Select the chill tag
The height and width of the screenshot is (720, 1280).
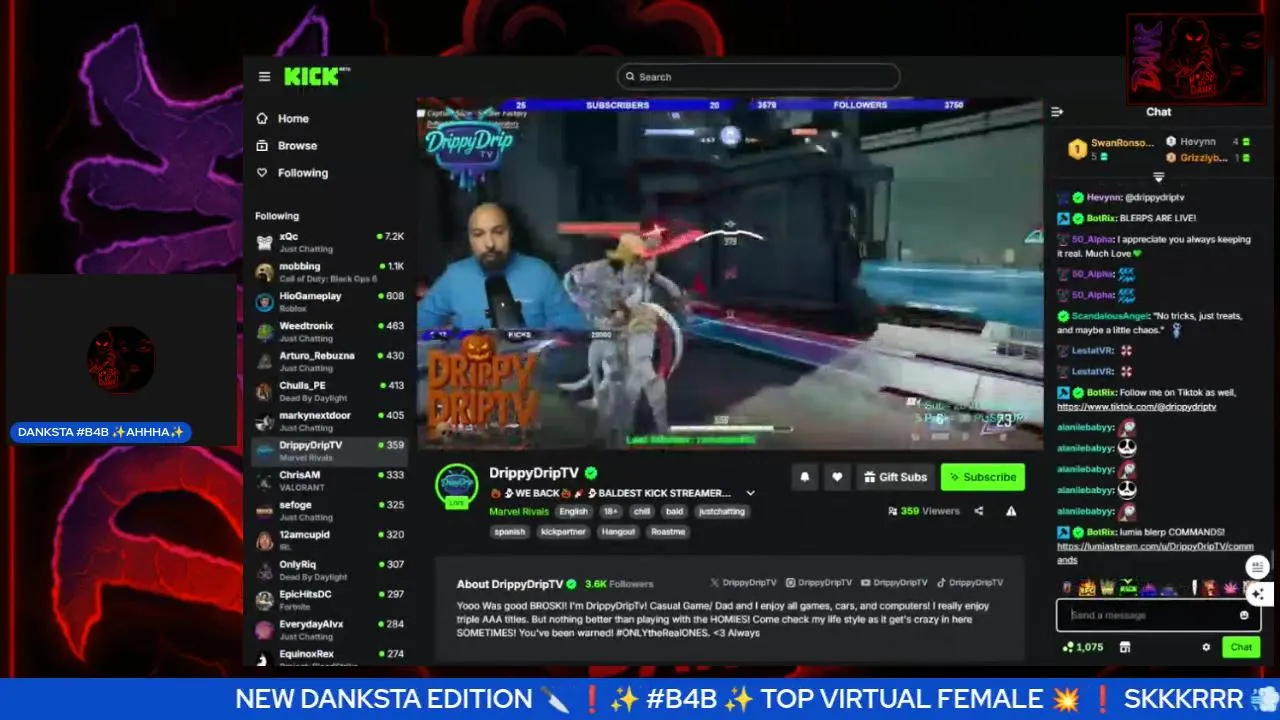[x=642, y=511]
